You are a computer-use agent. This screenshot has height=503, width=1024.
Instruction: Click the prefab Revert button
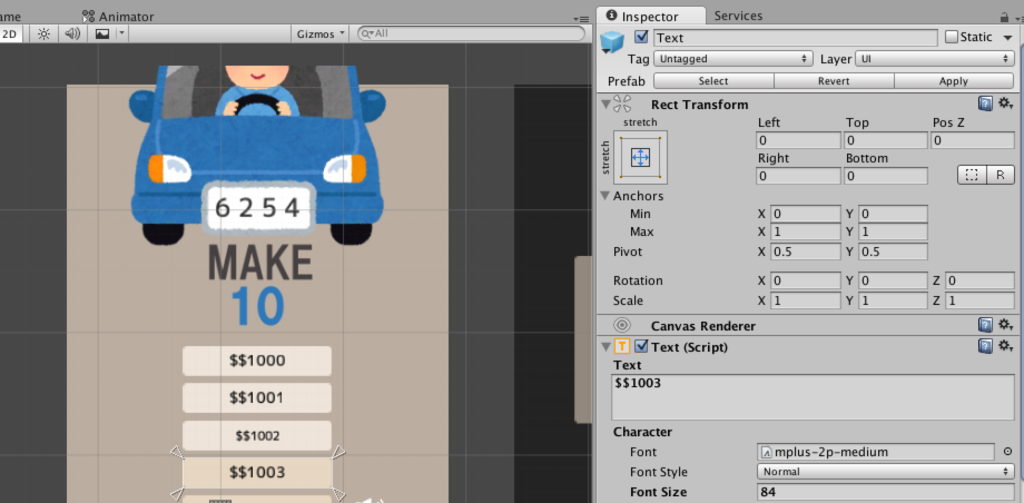pyautogui.click(x=834, y=81)
